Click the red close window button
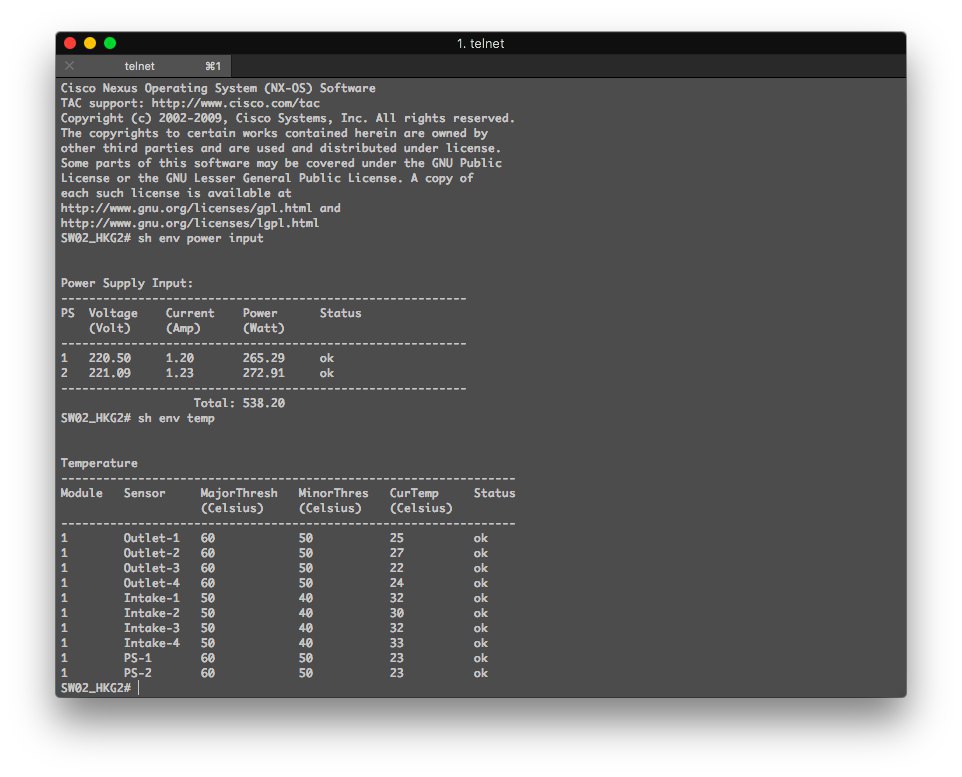962x777 pixels. click(70, 43)
